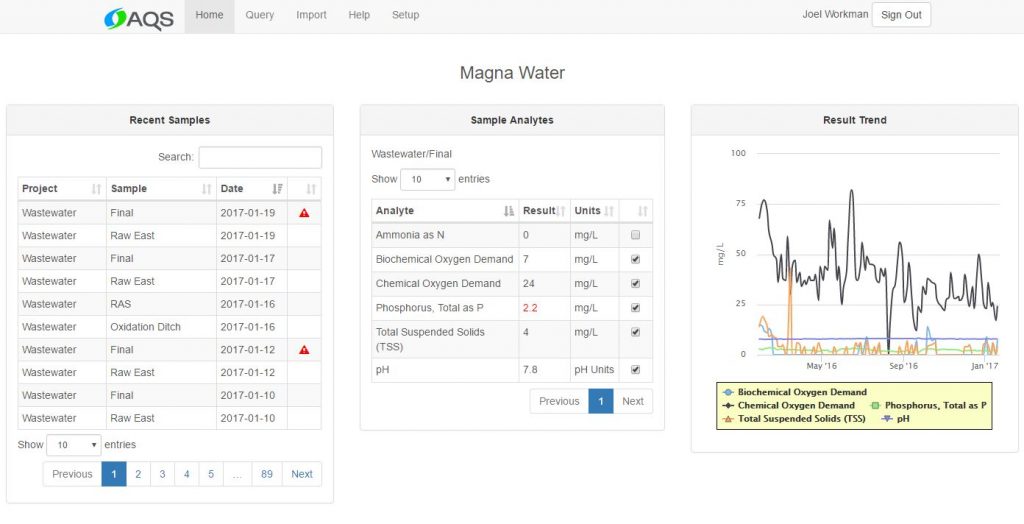
Task: Click Phosphorus, Total as P legend marker
Action: click(875, 406)
